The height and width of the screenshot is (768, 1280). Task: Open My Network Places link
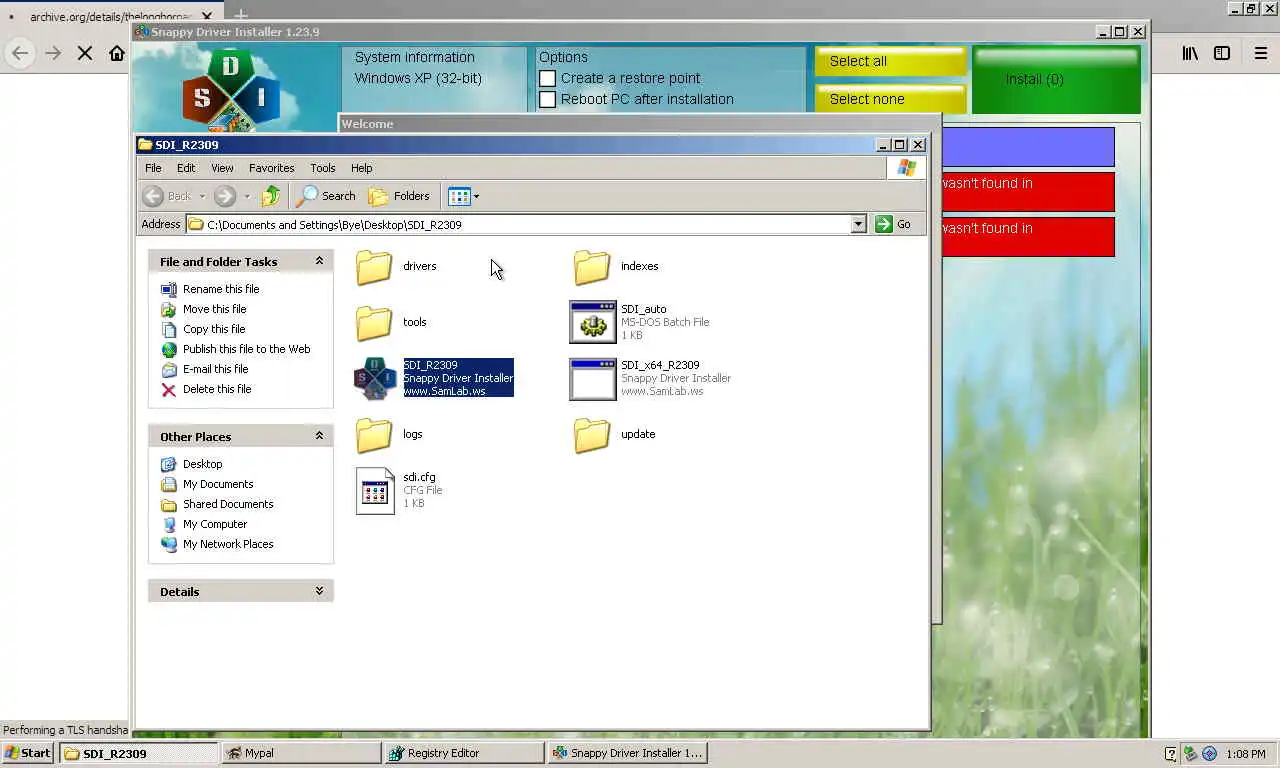coord(228,544)
